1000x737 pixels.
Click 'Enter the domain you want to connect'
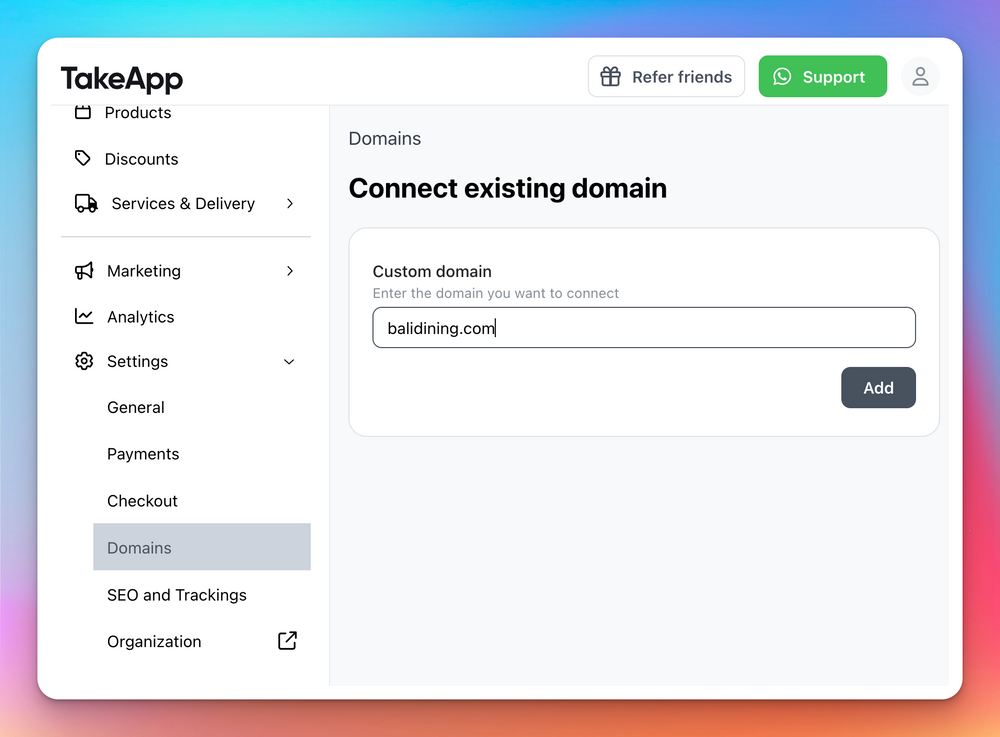(x=496, y=293)
